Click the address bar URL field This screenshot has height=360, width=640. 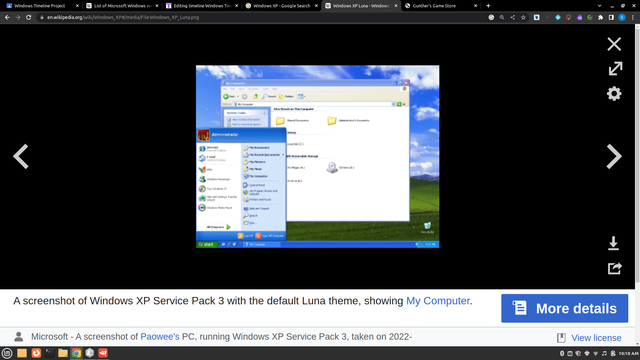pyautogui.click(x=261, y=18)
